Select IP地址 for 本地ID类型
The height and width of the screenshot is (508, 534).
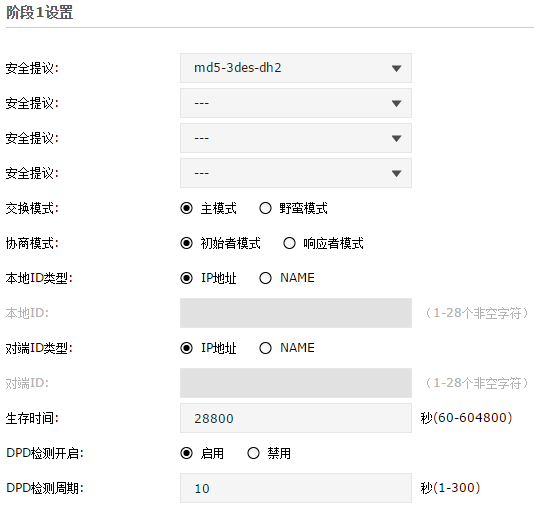click(x=186, y=278)
